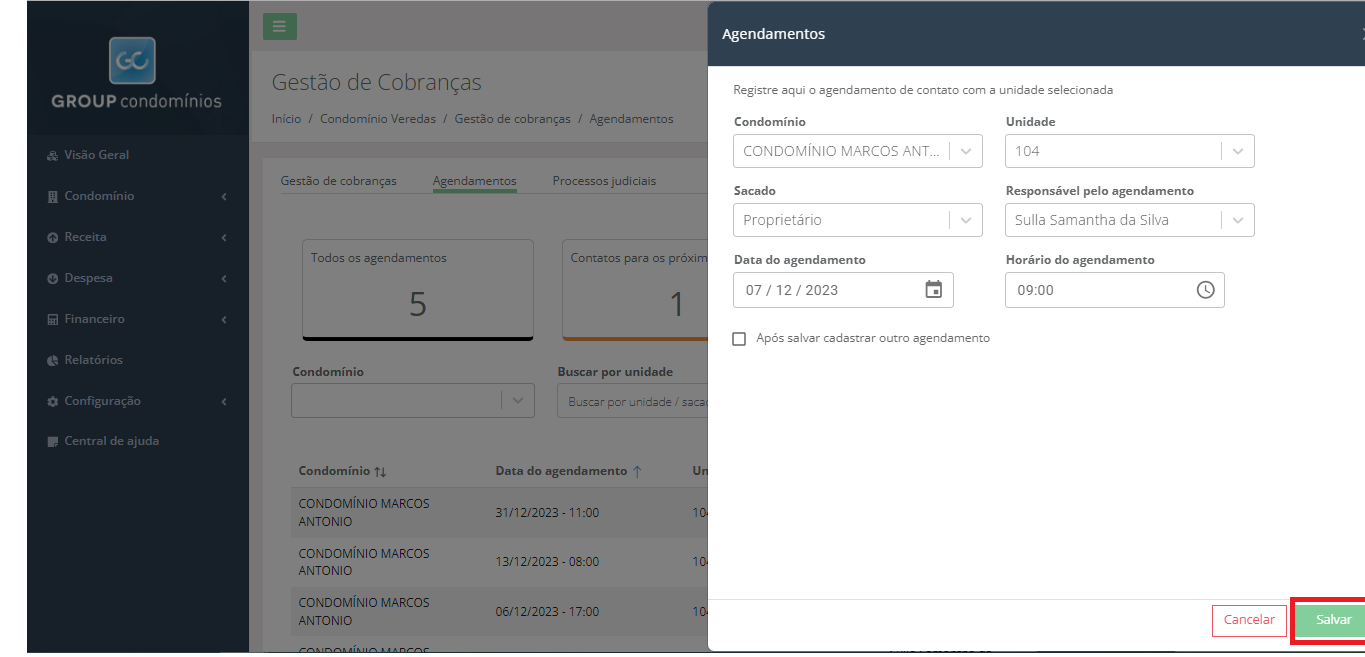
Task: Go to Início breadcrumb link
Action: click(x=286, y=119)
